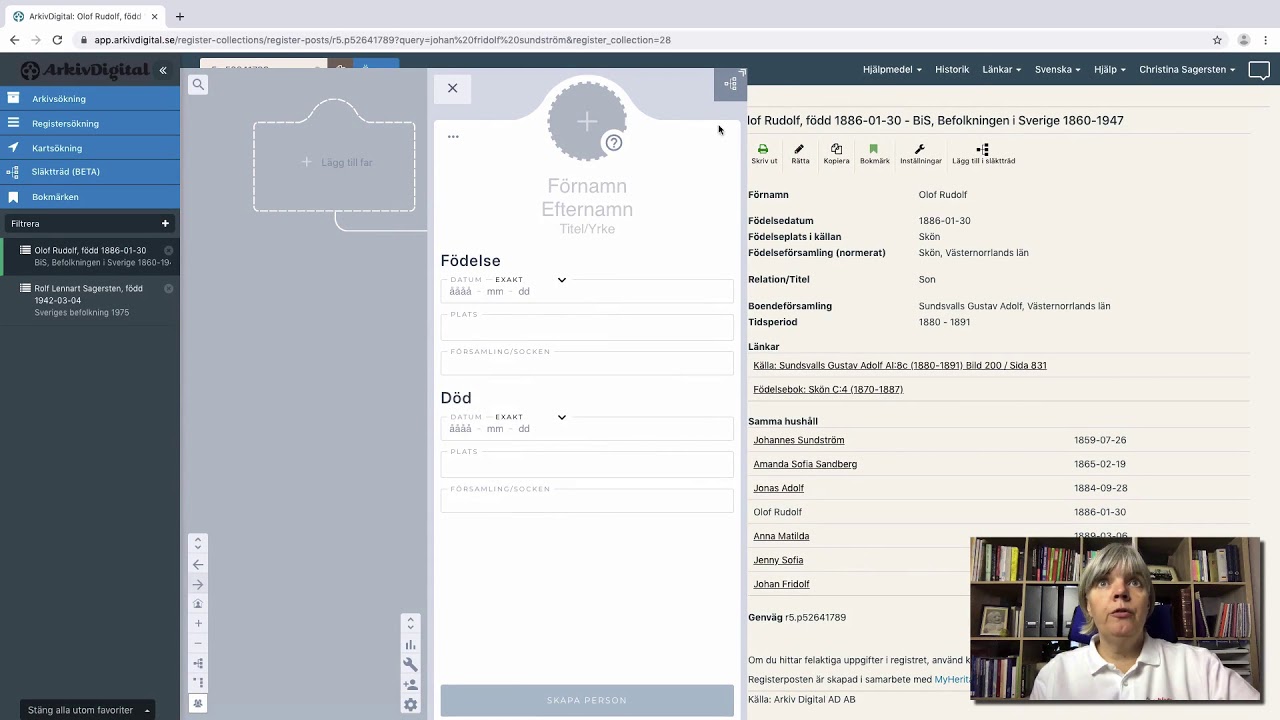
Task: Click the Skapa Person button
Action: click(587, 700)
